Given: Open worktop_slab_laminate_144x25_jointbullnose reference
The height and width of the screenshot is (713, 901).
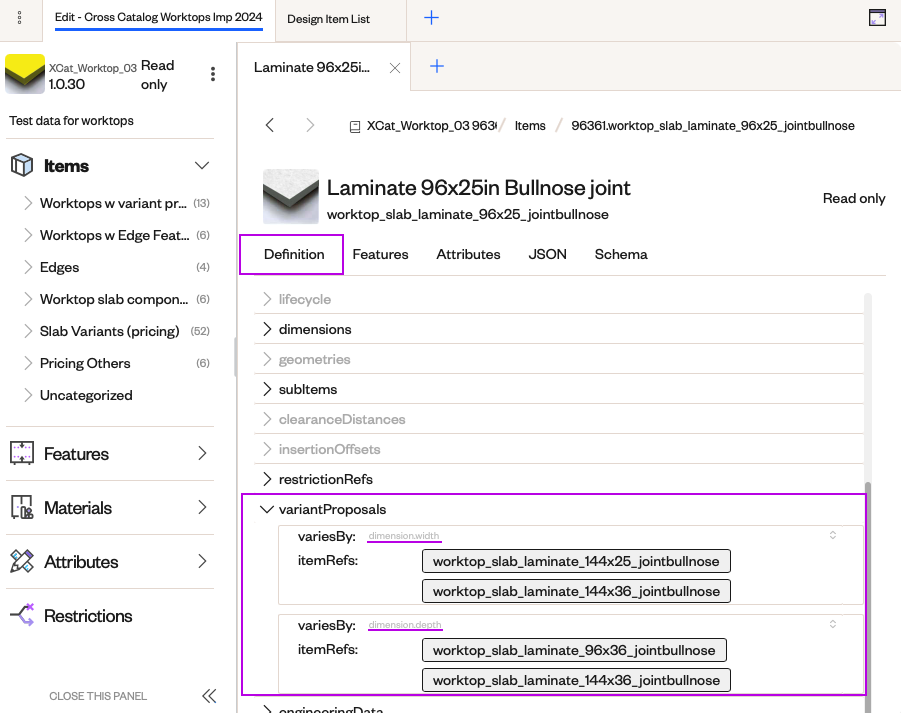Looking at the screenshot, I should 576,561.
